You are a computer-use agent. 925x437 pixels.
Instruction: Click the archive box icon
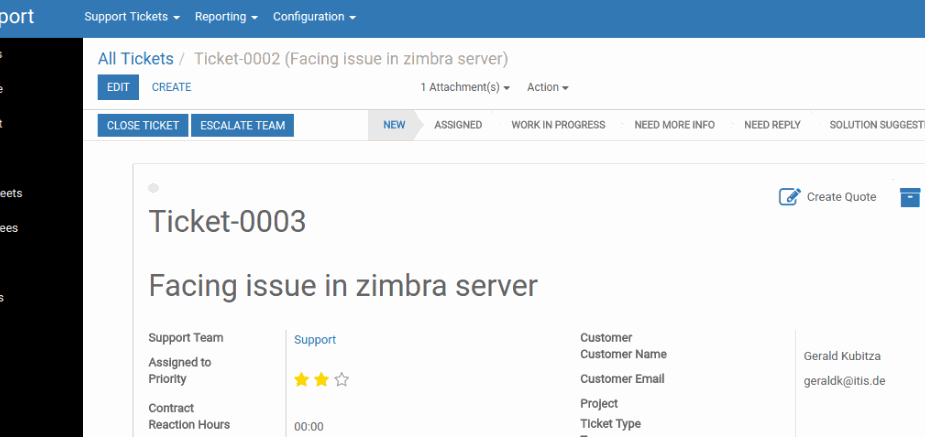pos(910,197)
